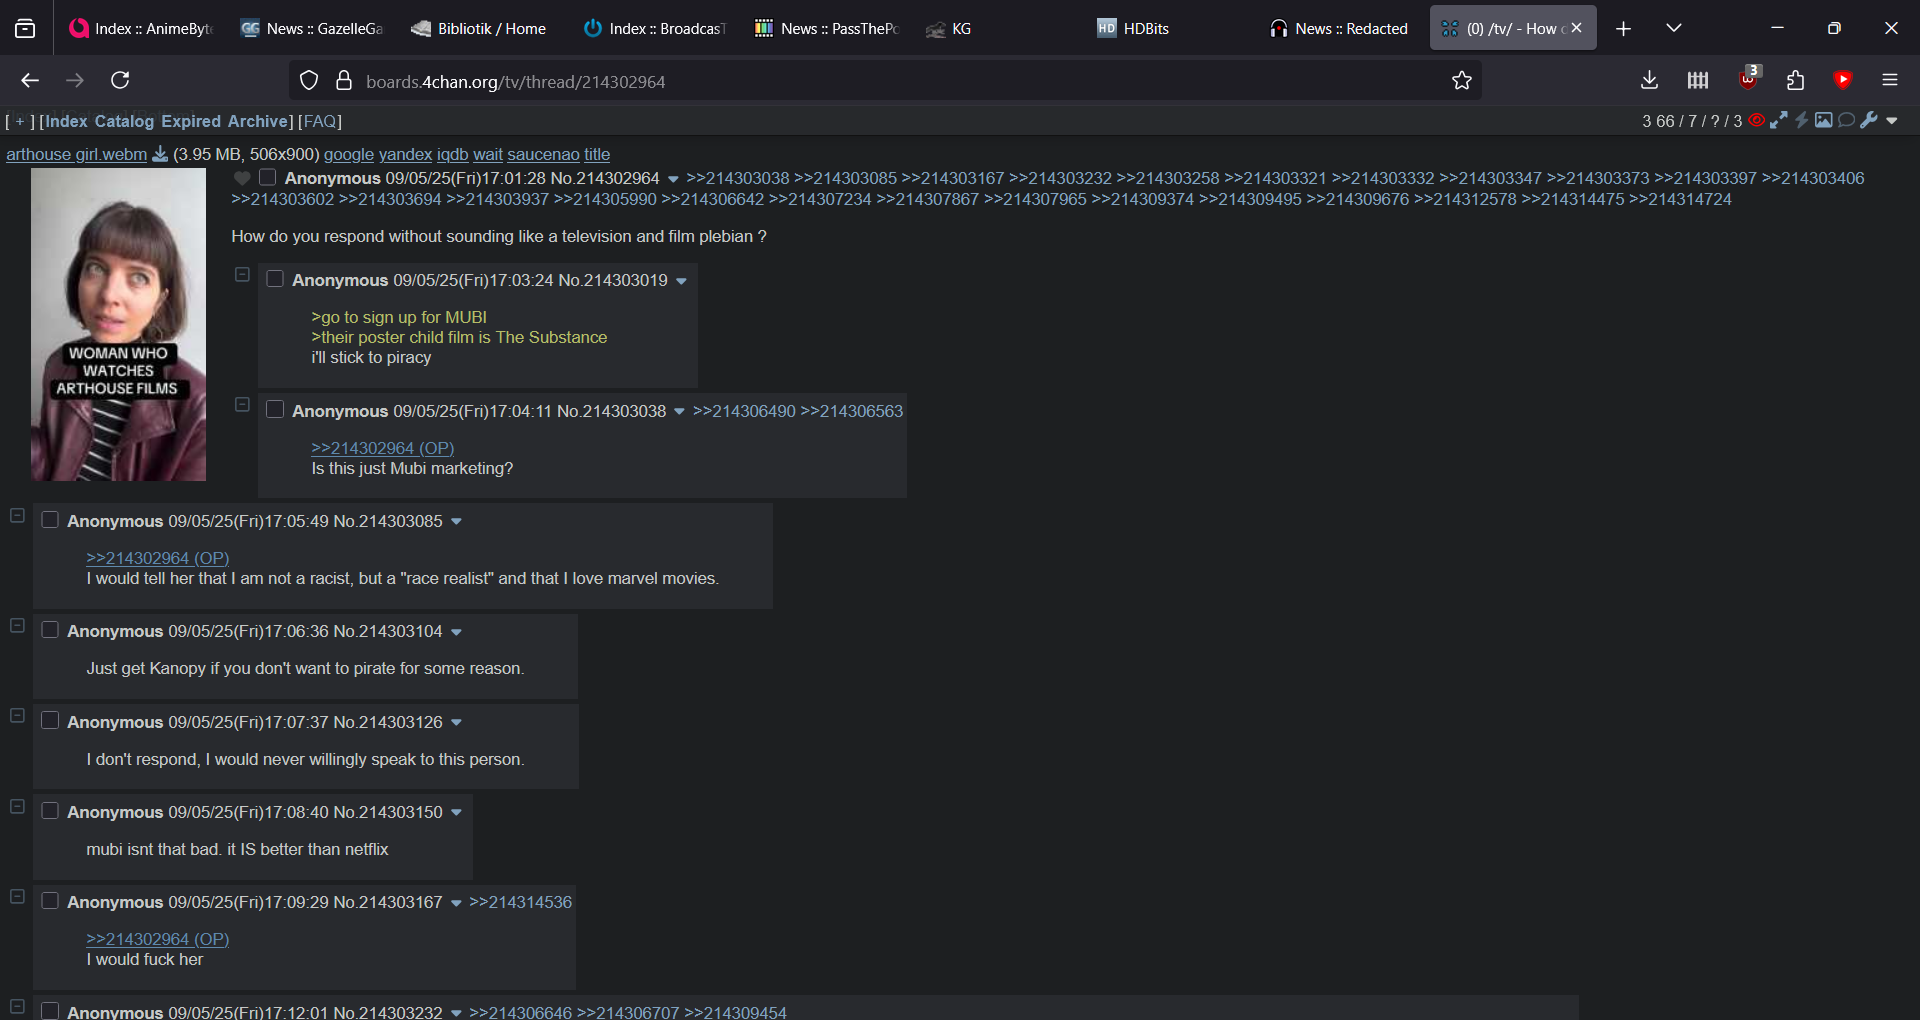Image resolution: width=1920 pixels, height=1020 pixels.
Task: Tick the checkbox for post No.214303167
Action: click(50, 901)
